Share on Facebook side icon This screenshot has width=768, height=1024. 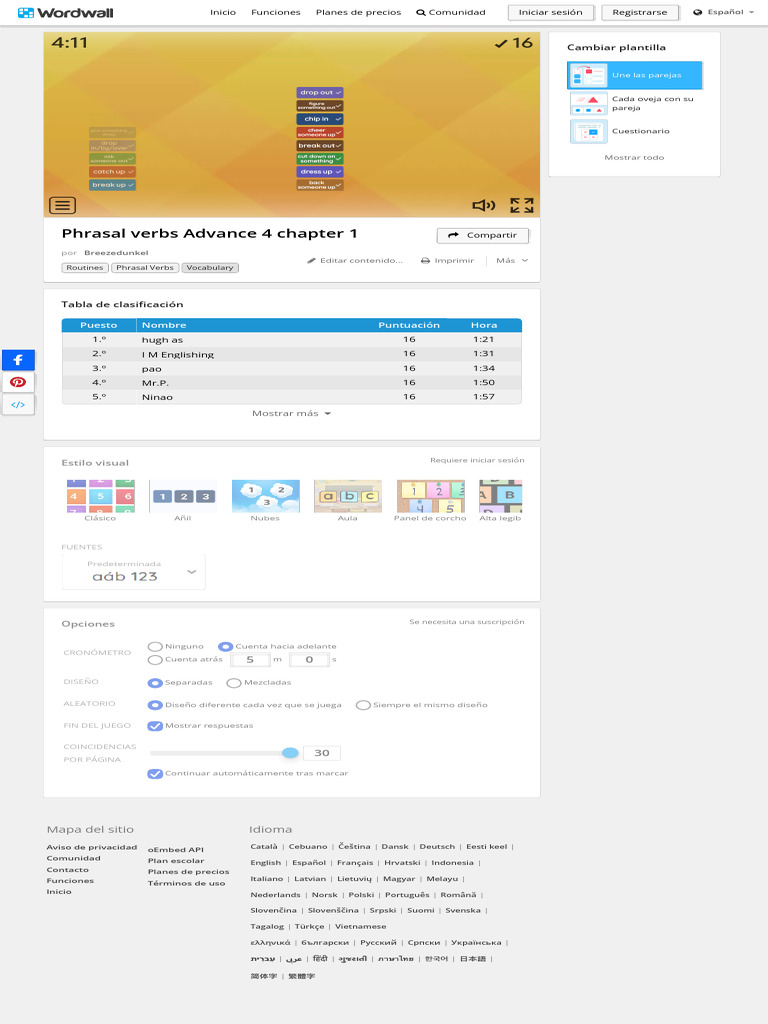(18, 360)
